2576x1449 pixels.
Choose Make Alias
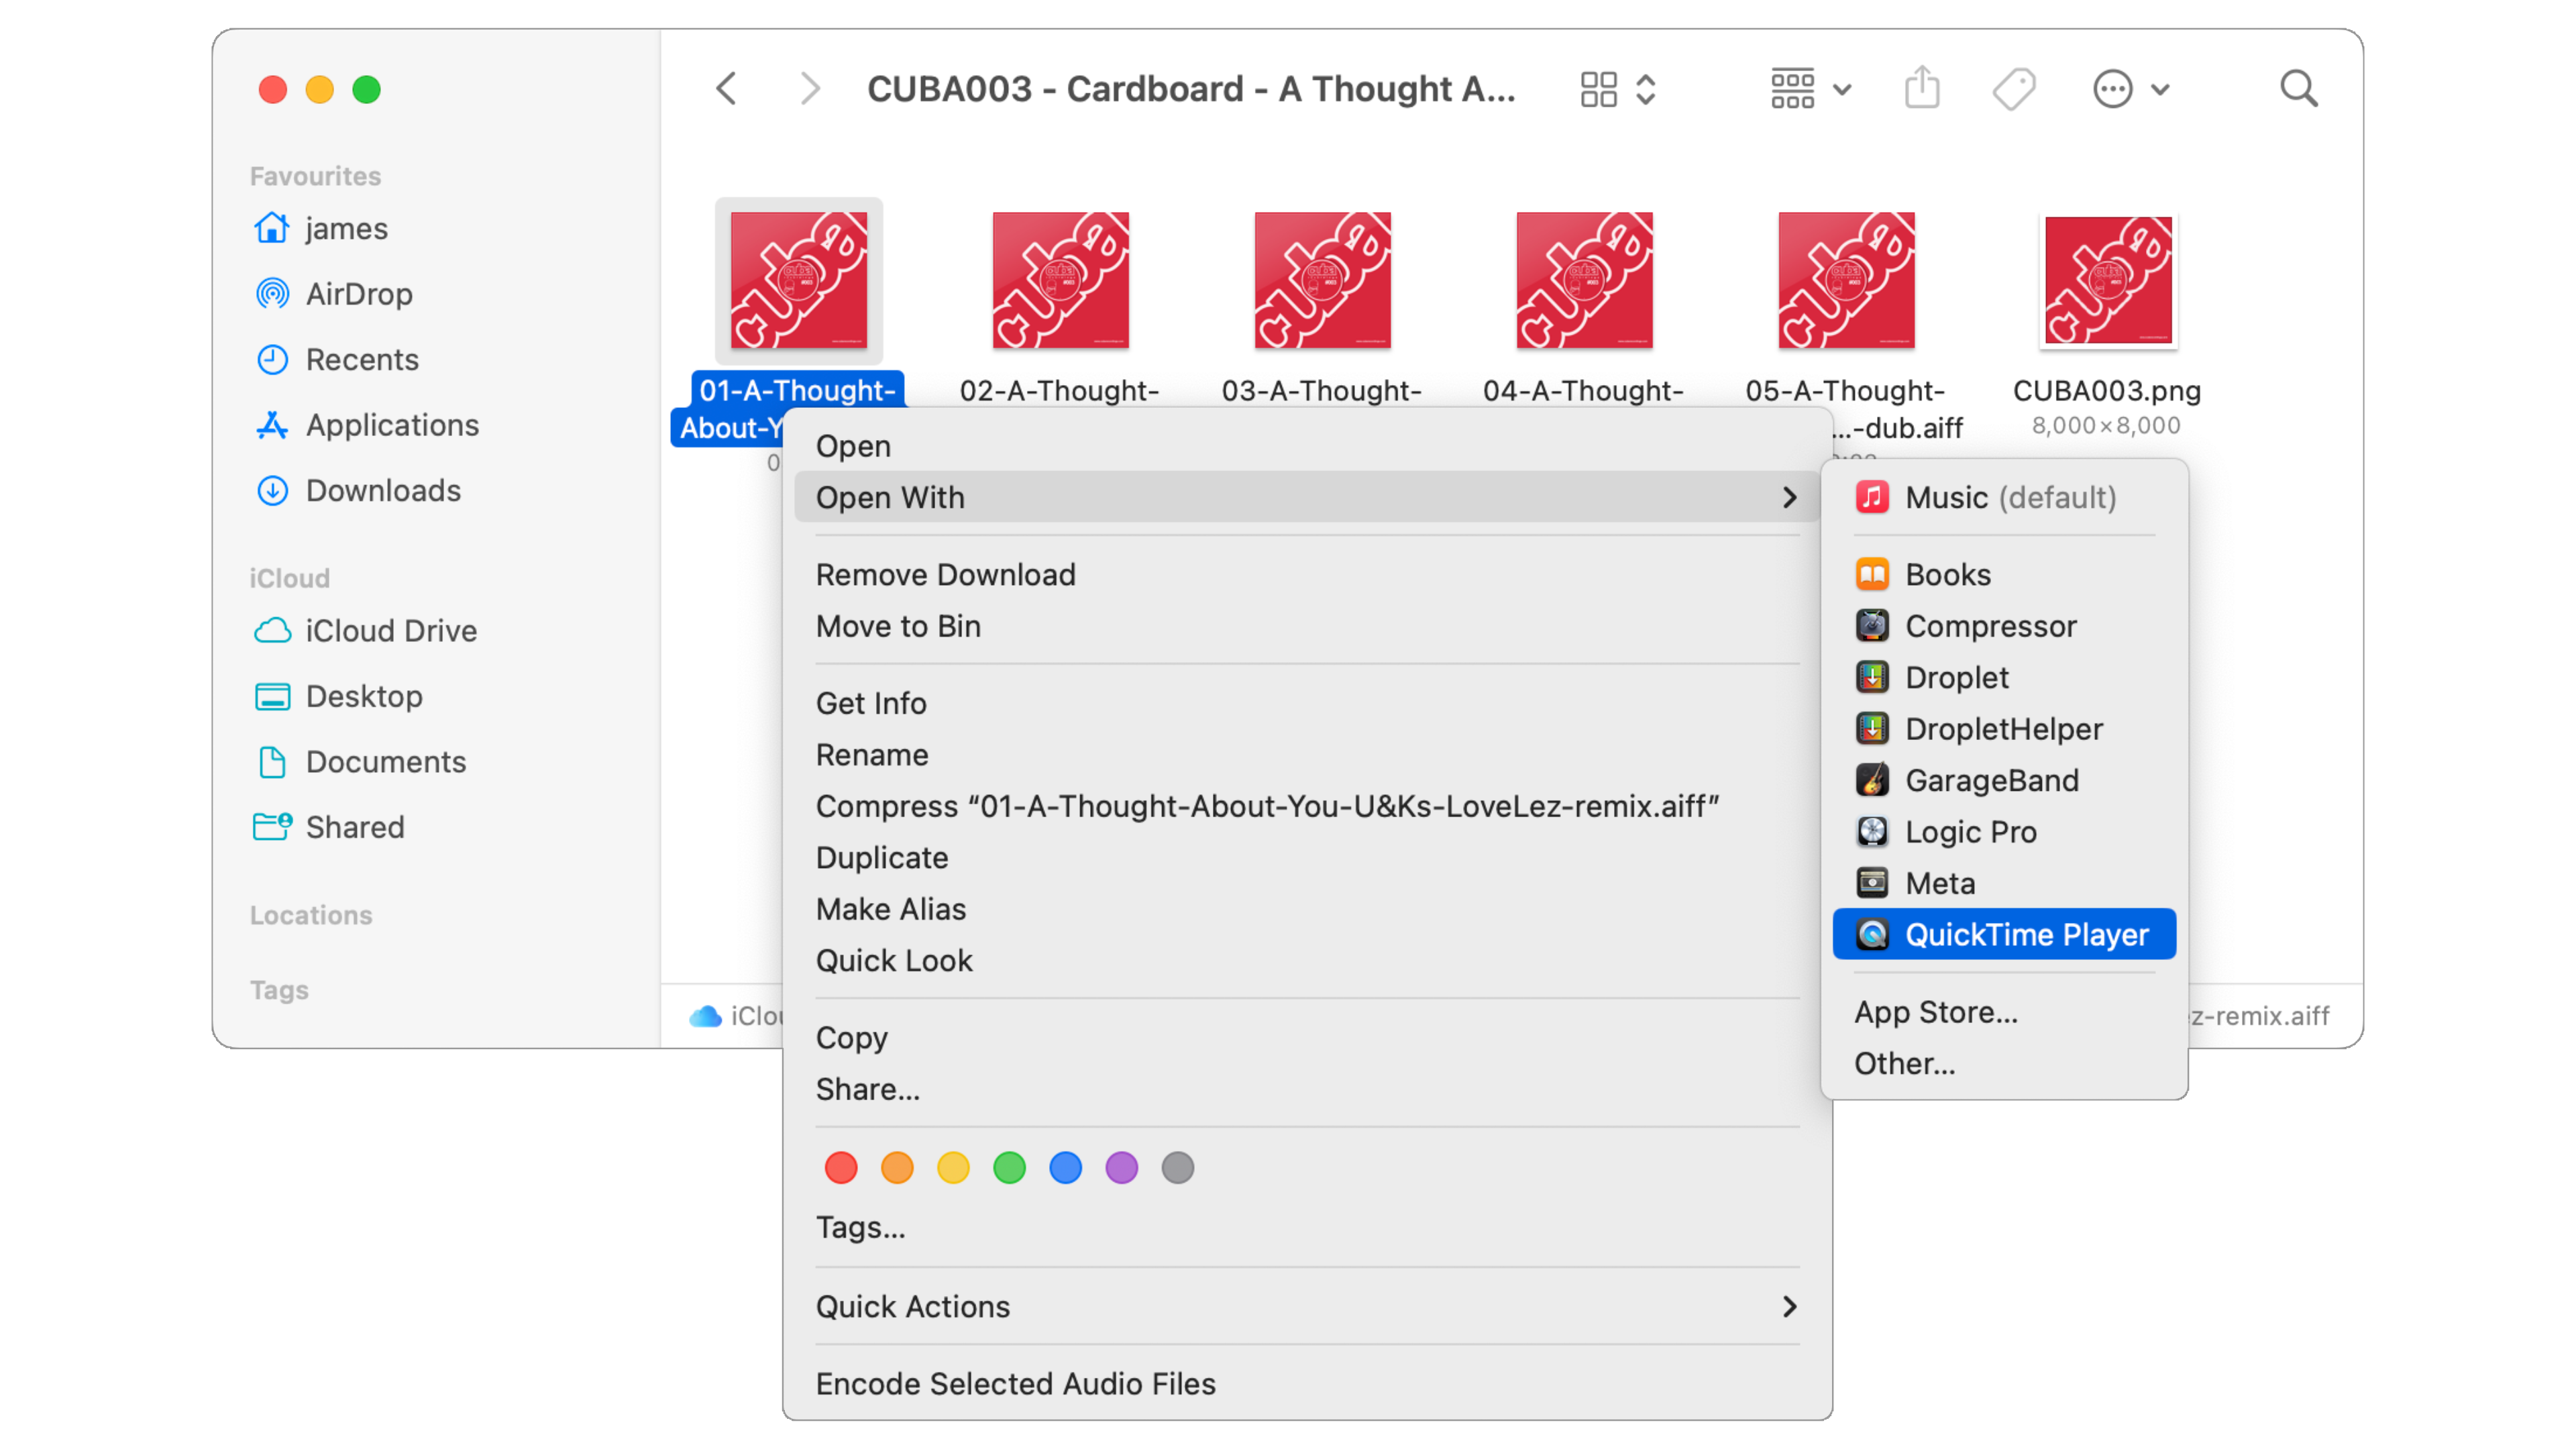point(1307,909)
